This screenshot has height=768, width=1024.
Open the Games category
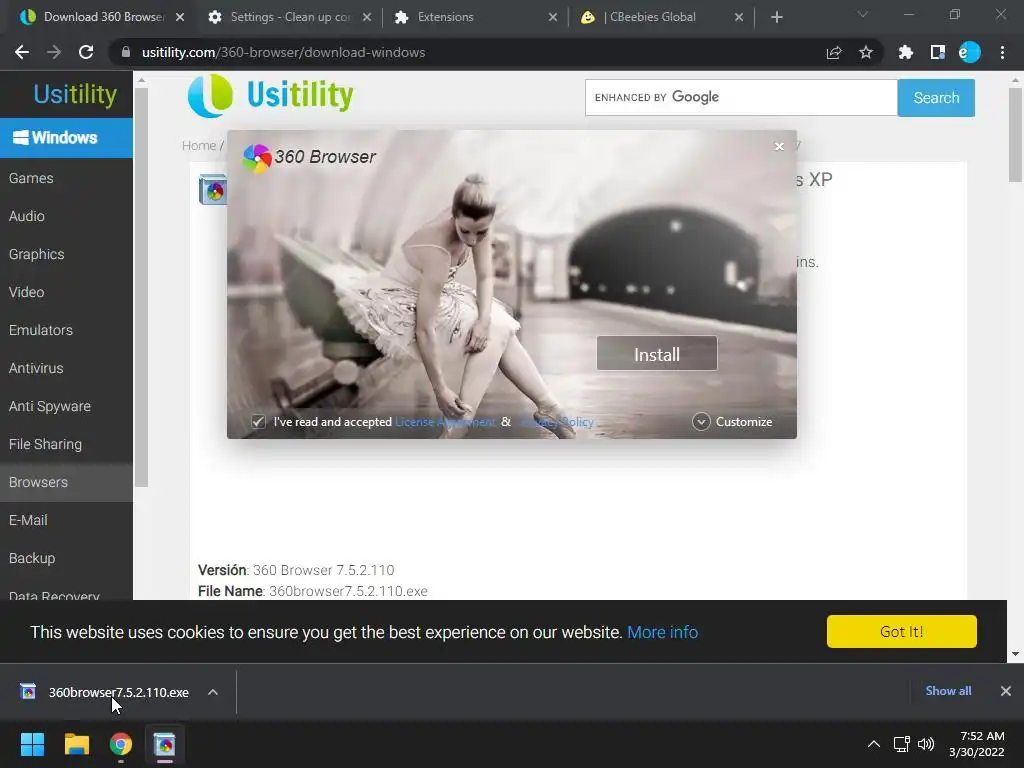[66, 178]
